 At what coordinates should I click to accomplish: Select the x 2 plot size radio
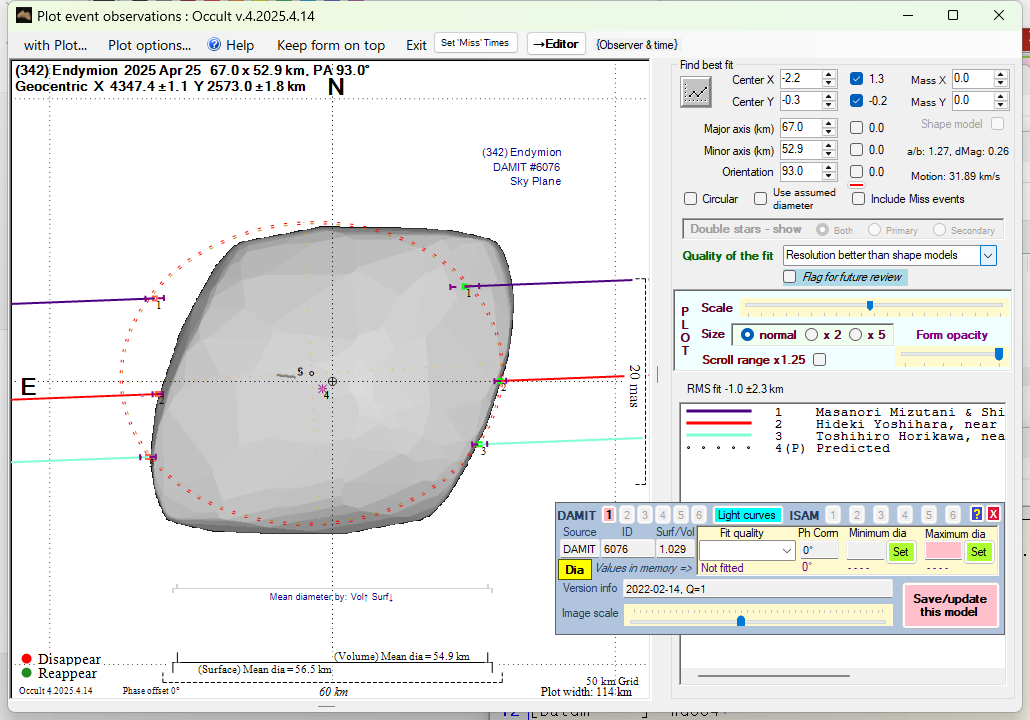coord(812,335)
